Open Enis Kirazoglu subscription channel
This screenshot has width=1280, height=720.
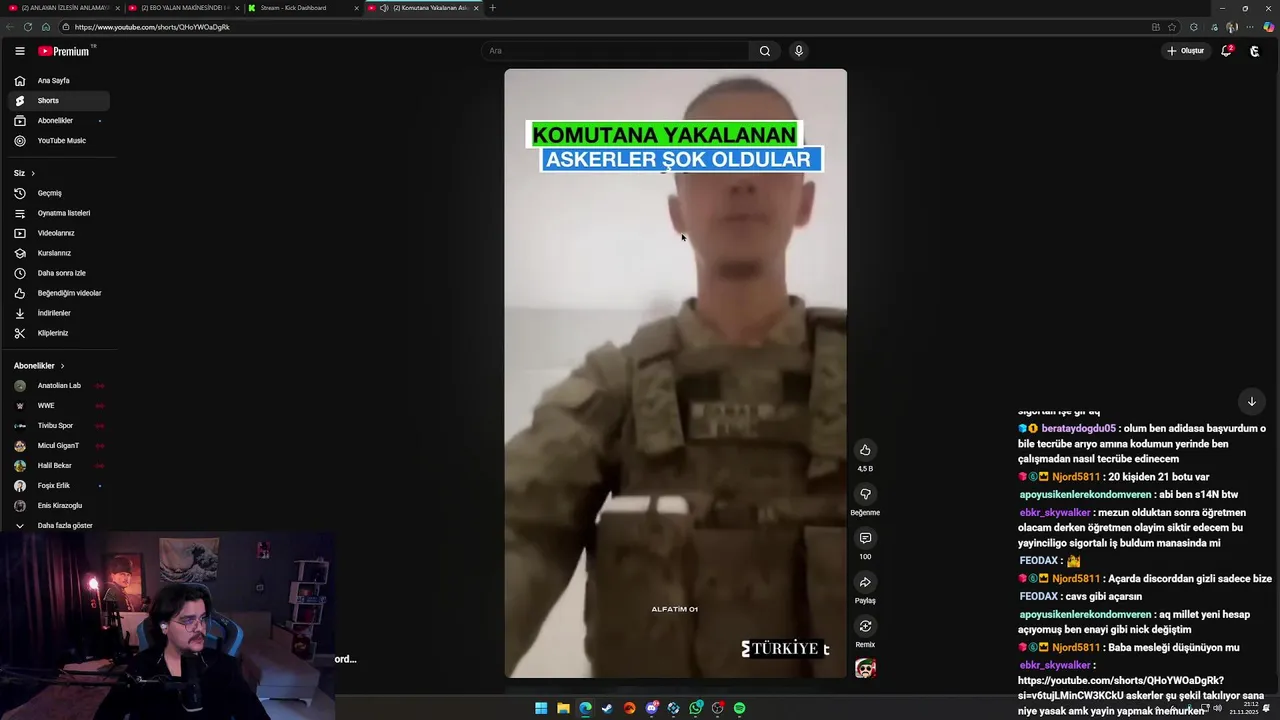point(59,506)
